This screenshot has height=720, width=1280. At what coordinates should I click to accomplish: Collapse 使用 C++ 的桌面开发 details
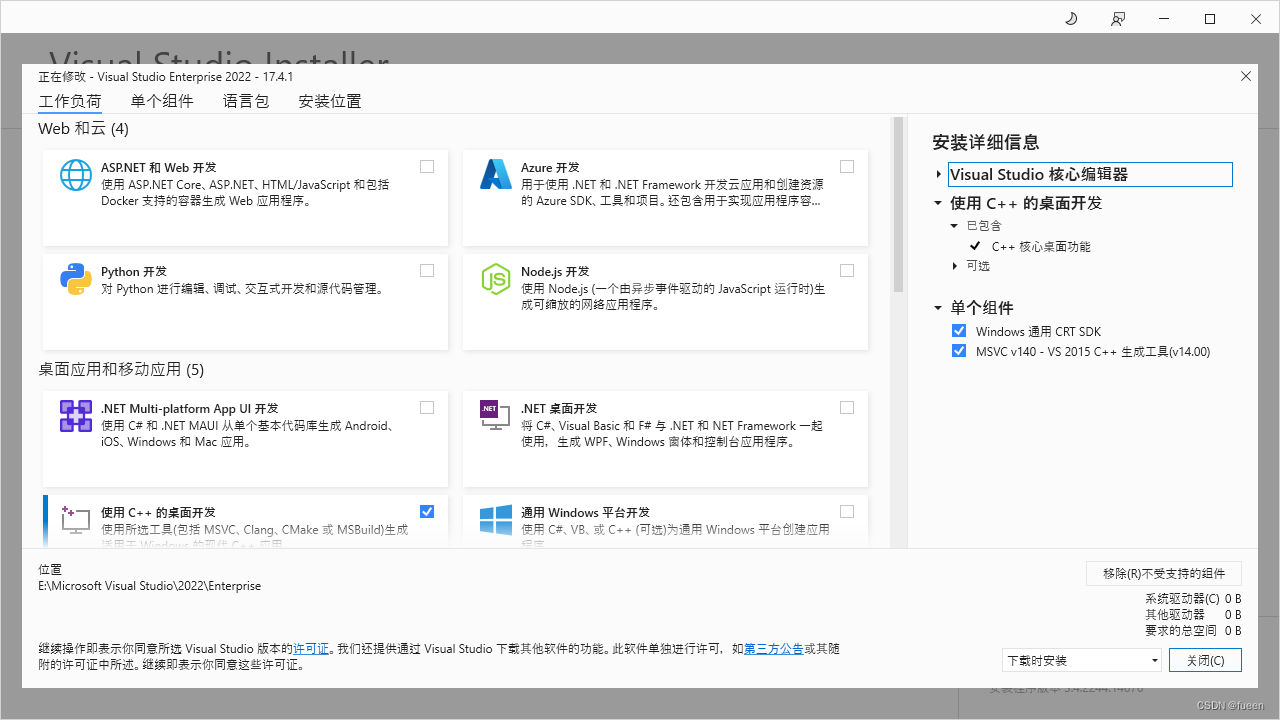click(x=938, y=203)
